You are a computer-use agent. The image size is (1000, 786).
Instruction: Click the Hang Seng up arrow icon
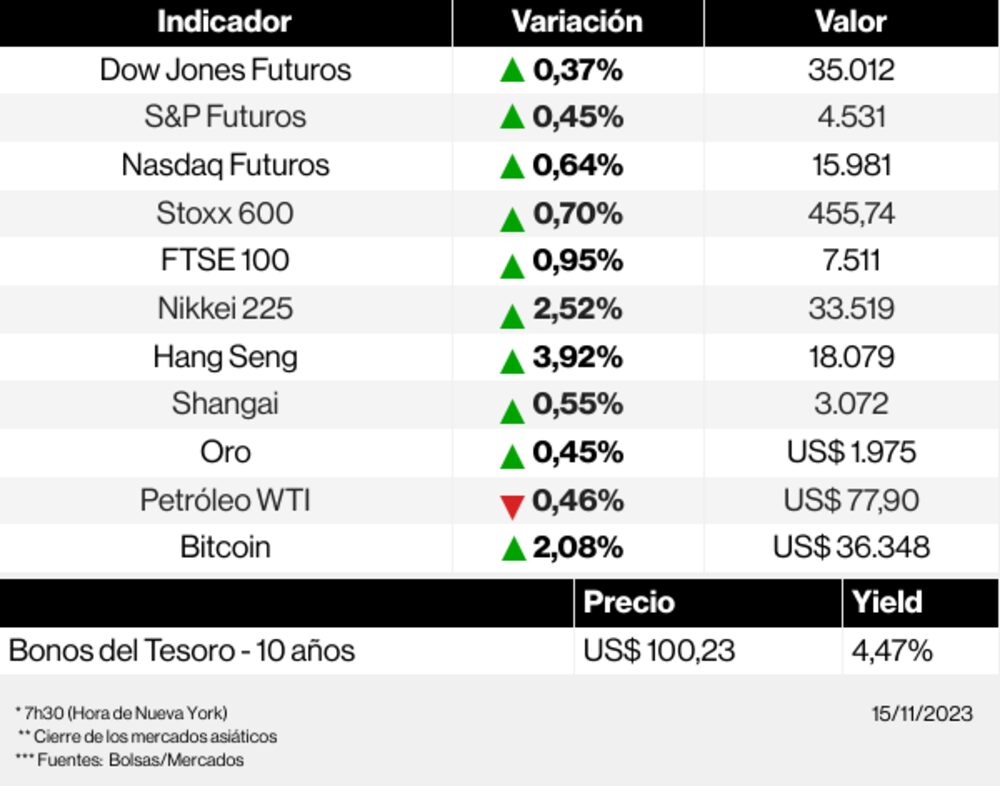512,360
